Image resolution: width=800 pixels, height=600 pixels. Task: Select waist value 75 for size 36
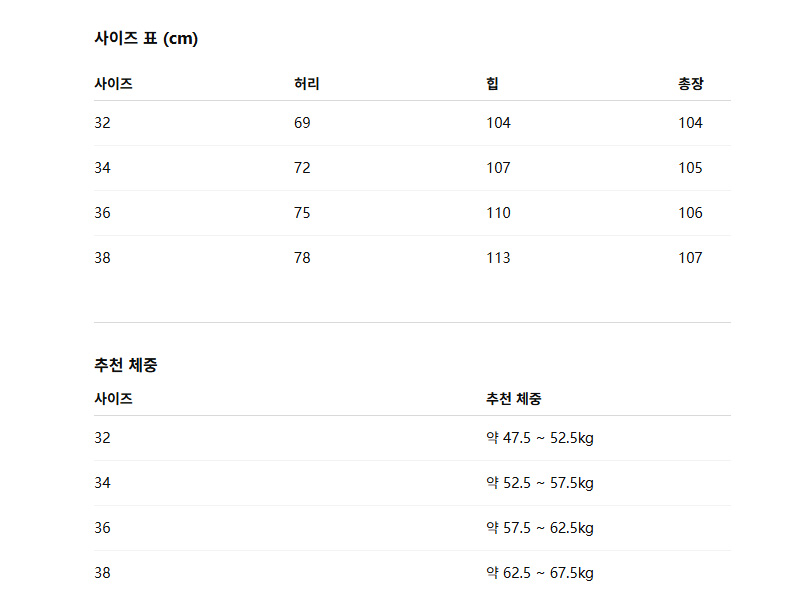302,213
